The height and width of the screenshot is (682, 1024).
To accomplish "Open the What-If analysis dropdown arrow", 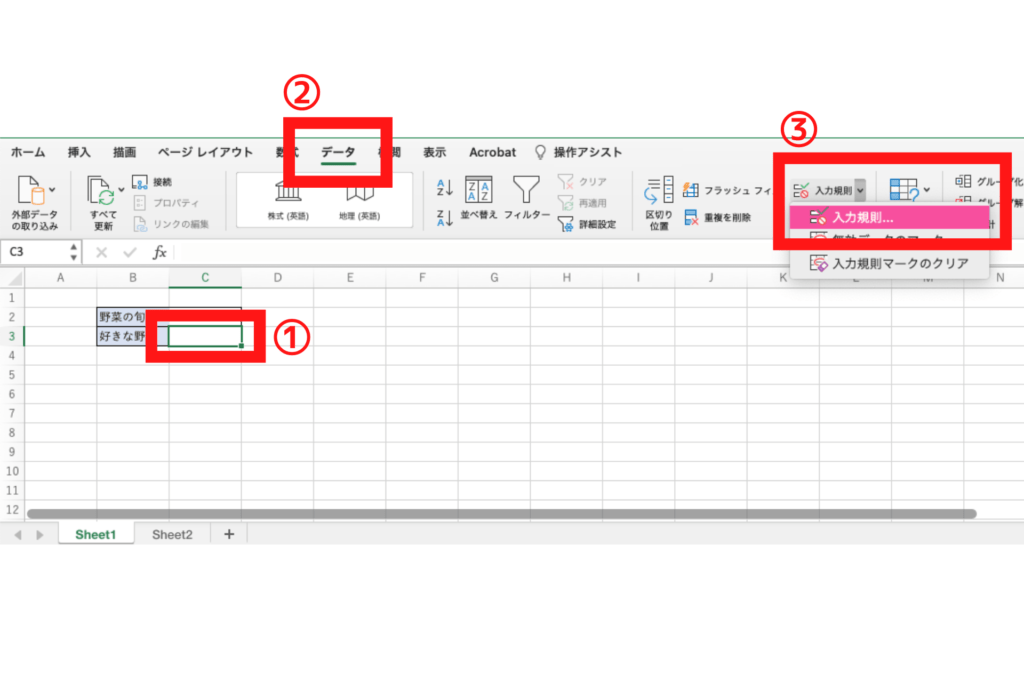I will click(927, 190).
